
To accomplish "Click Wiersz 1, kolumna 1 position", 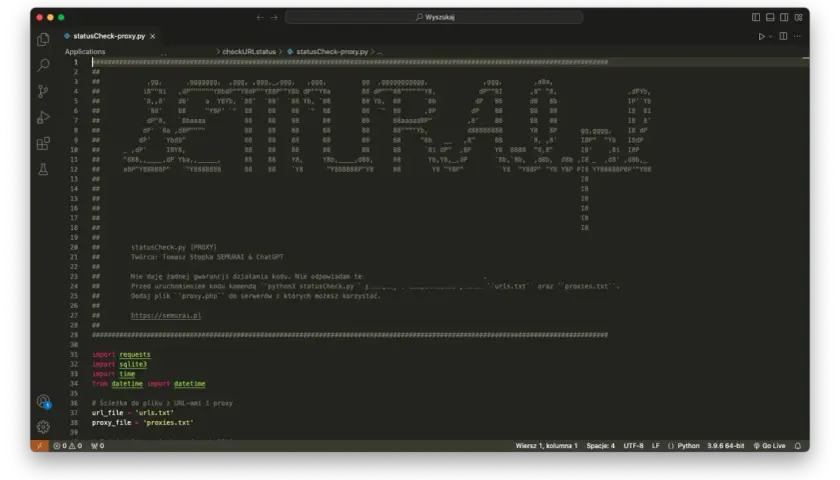I will (x=546, y=446).
